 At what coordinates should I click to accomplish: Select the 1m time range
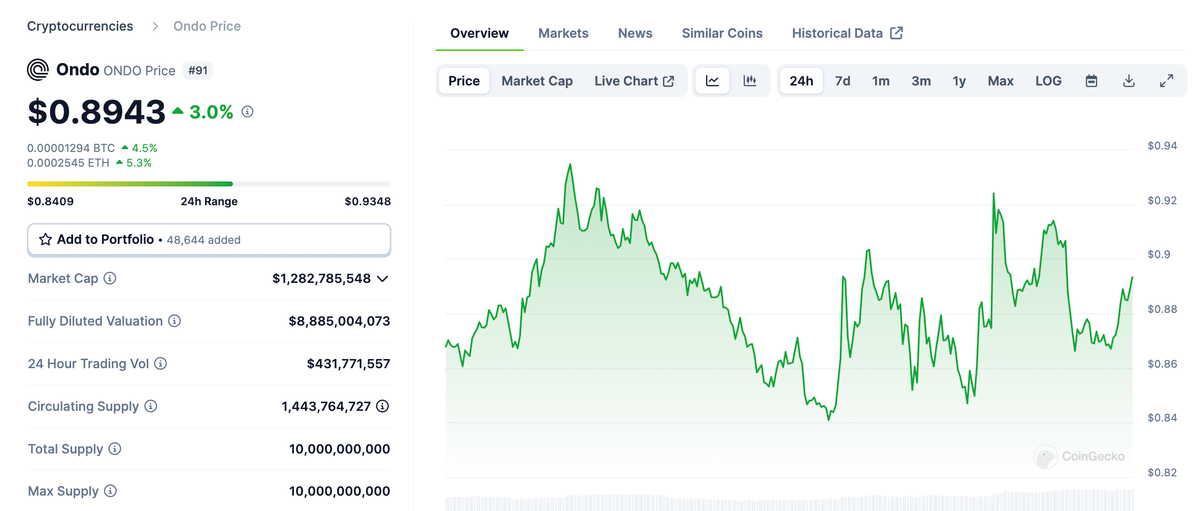(880, 81)
